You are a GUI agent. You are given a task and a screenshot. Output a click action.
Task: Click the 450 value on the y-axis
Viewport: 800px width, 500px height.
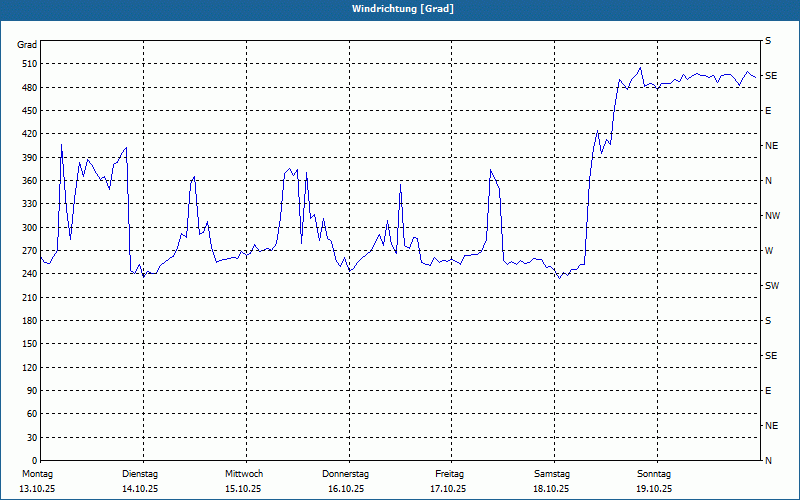[27, 111]
